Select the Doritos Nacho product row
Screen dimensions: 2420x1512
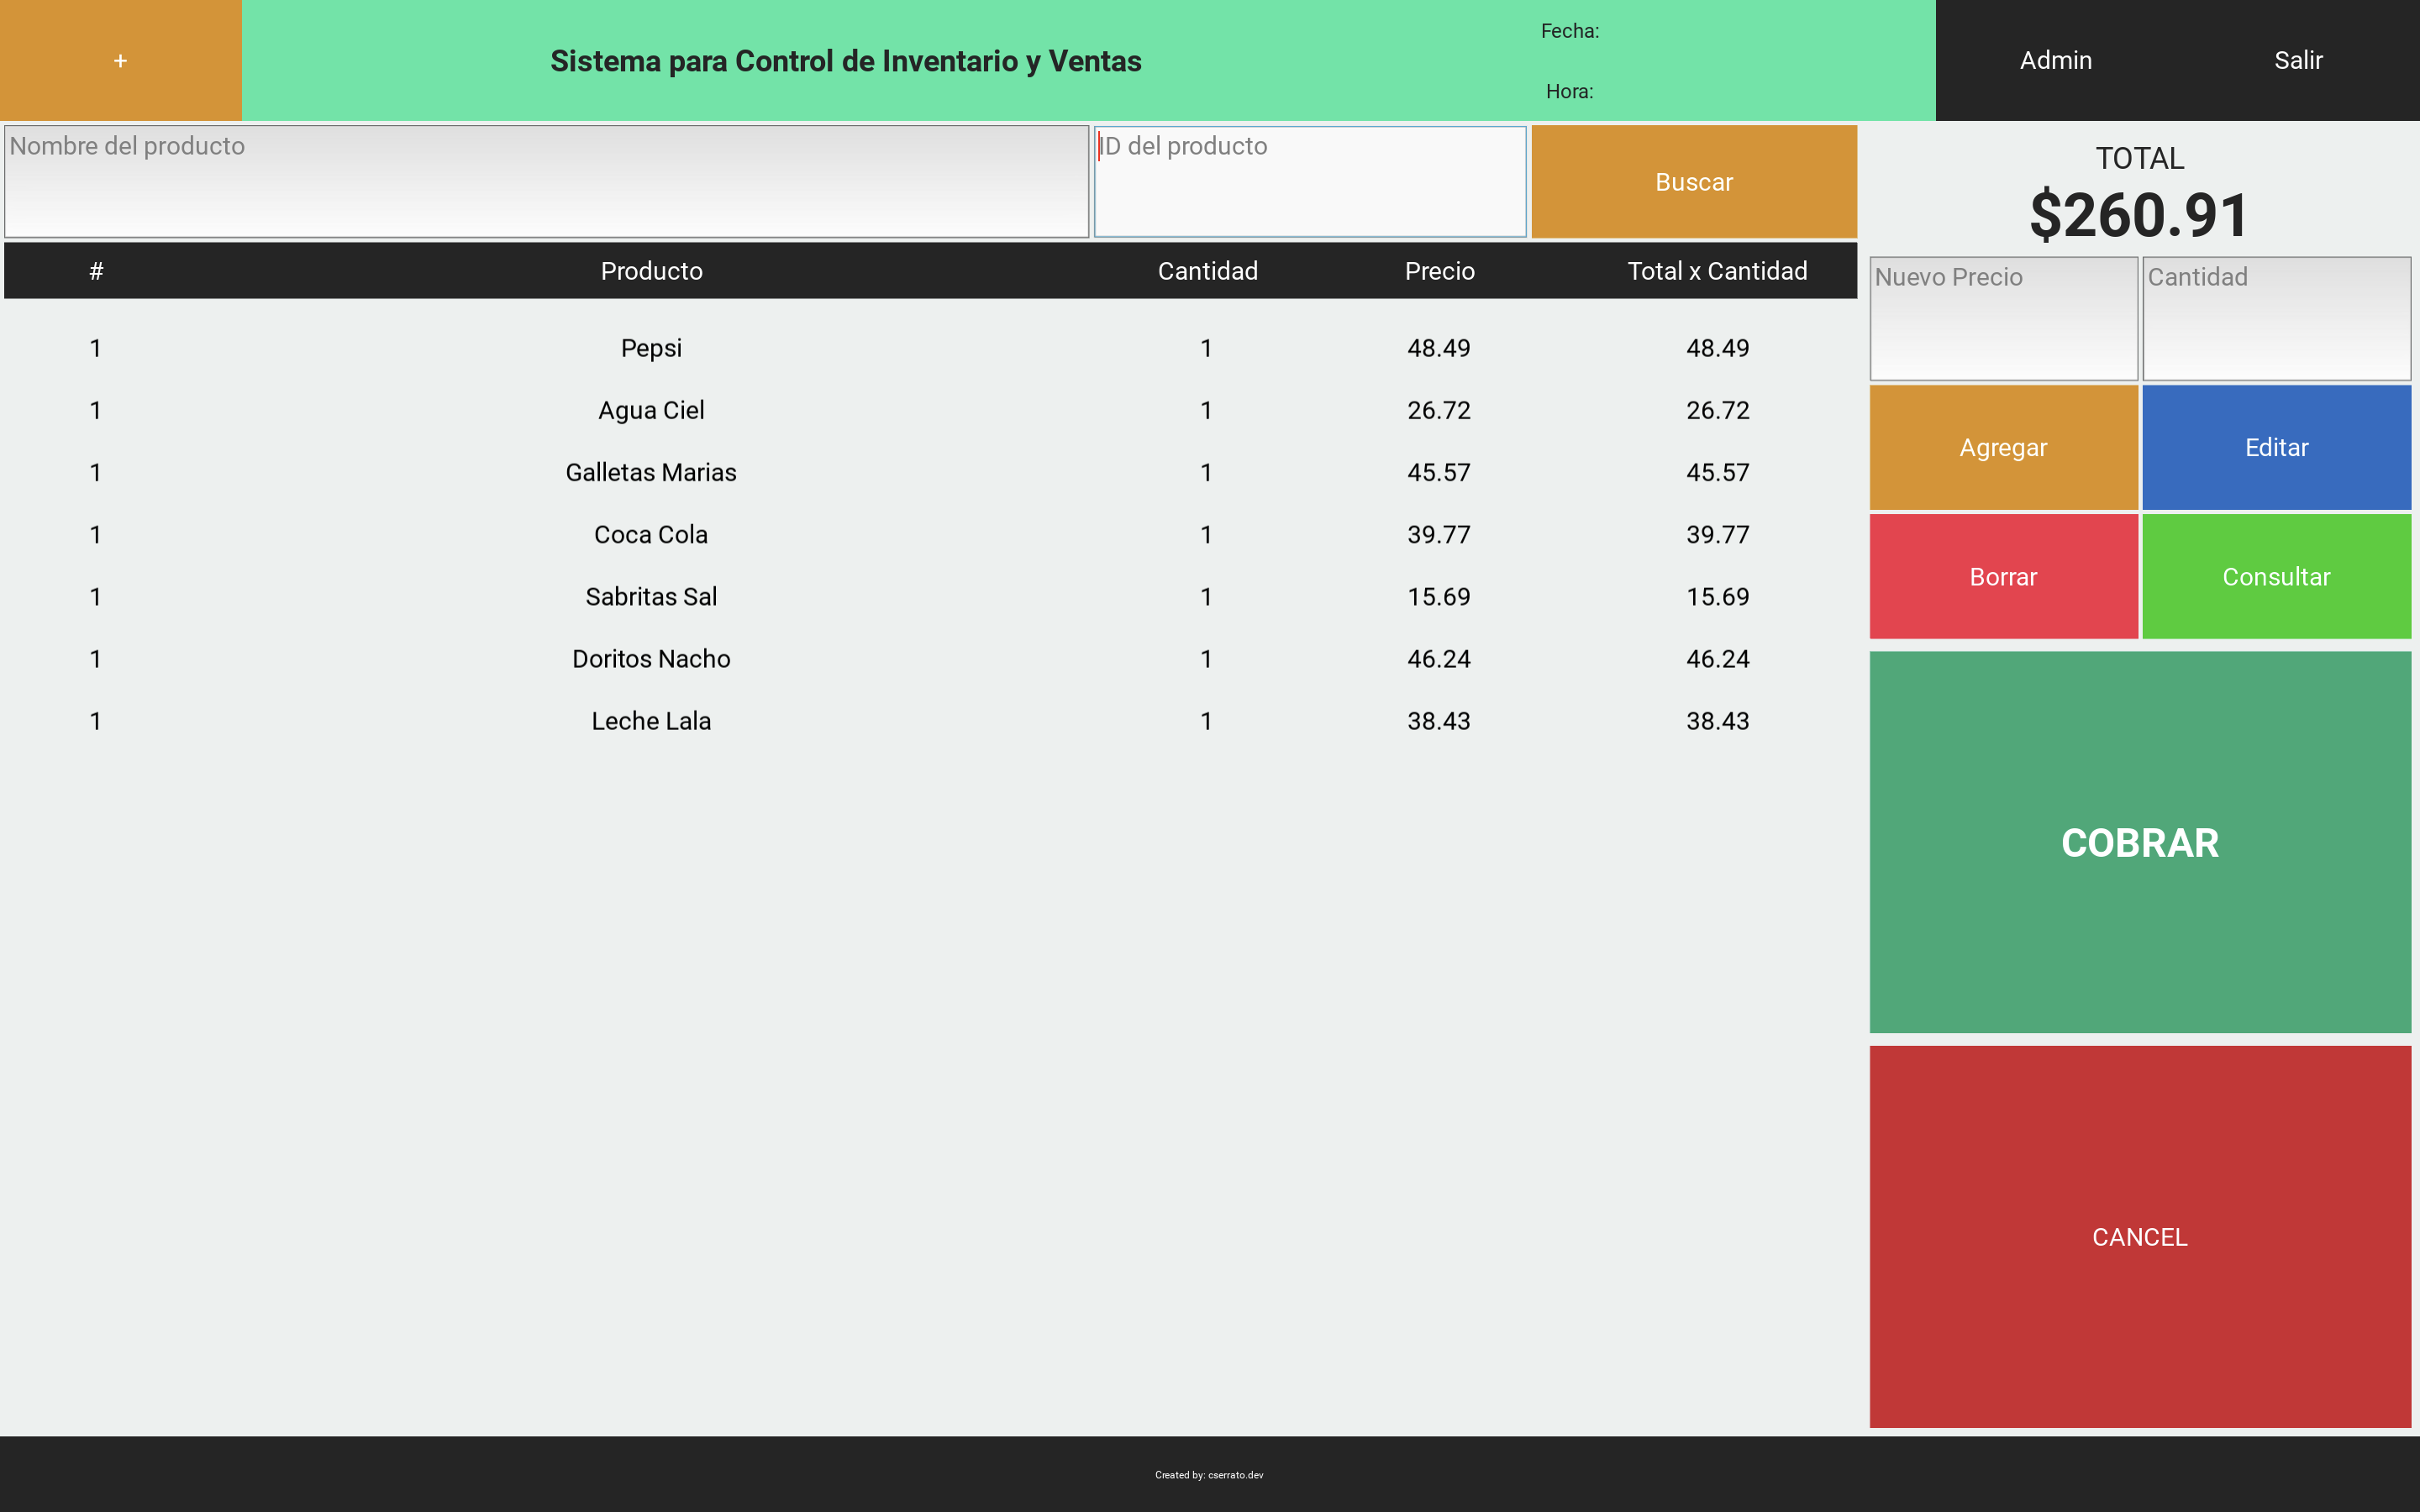pyautogui.click(x=651, y=659)
